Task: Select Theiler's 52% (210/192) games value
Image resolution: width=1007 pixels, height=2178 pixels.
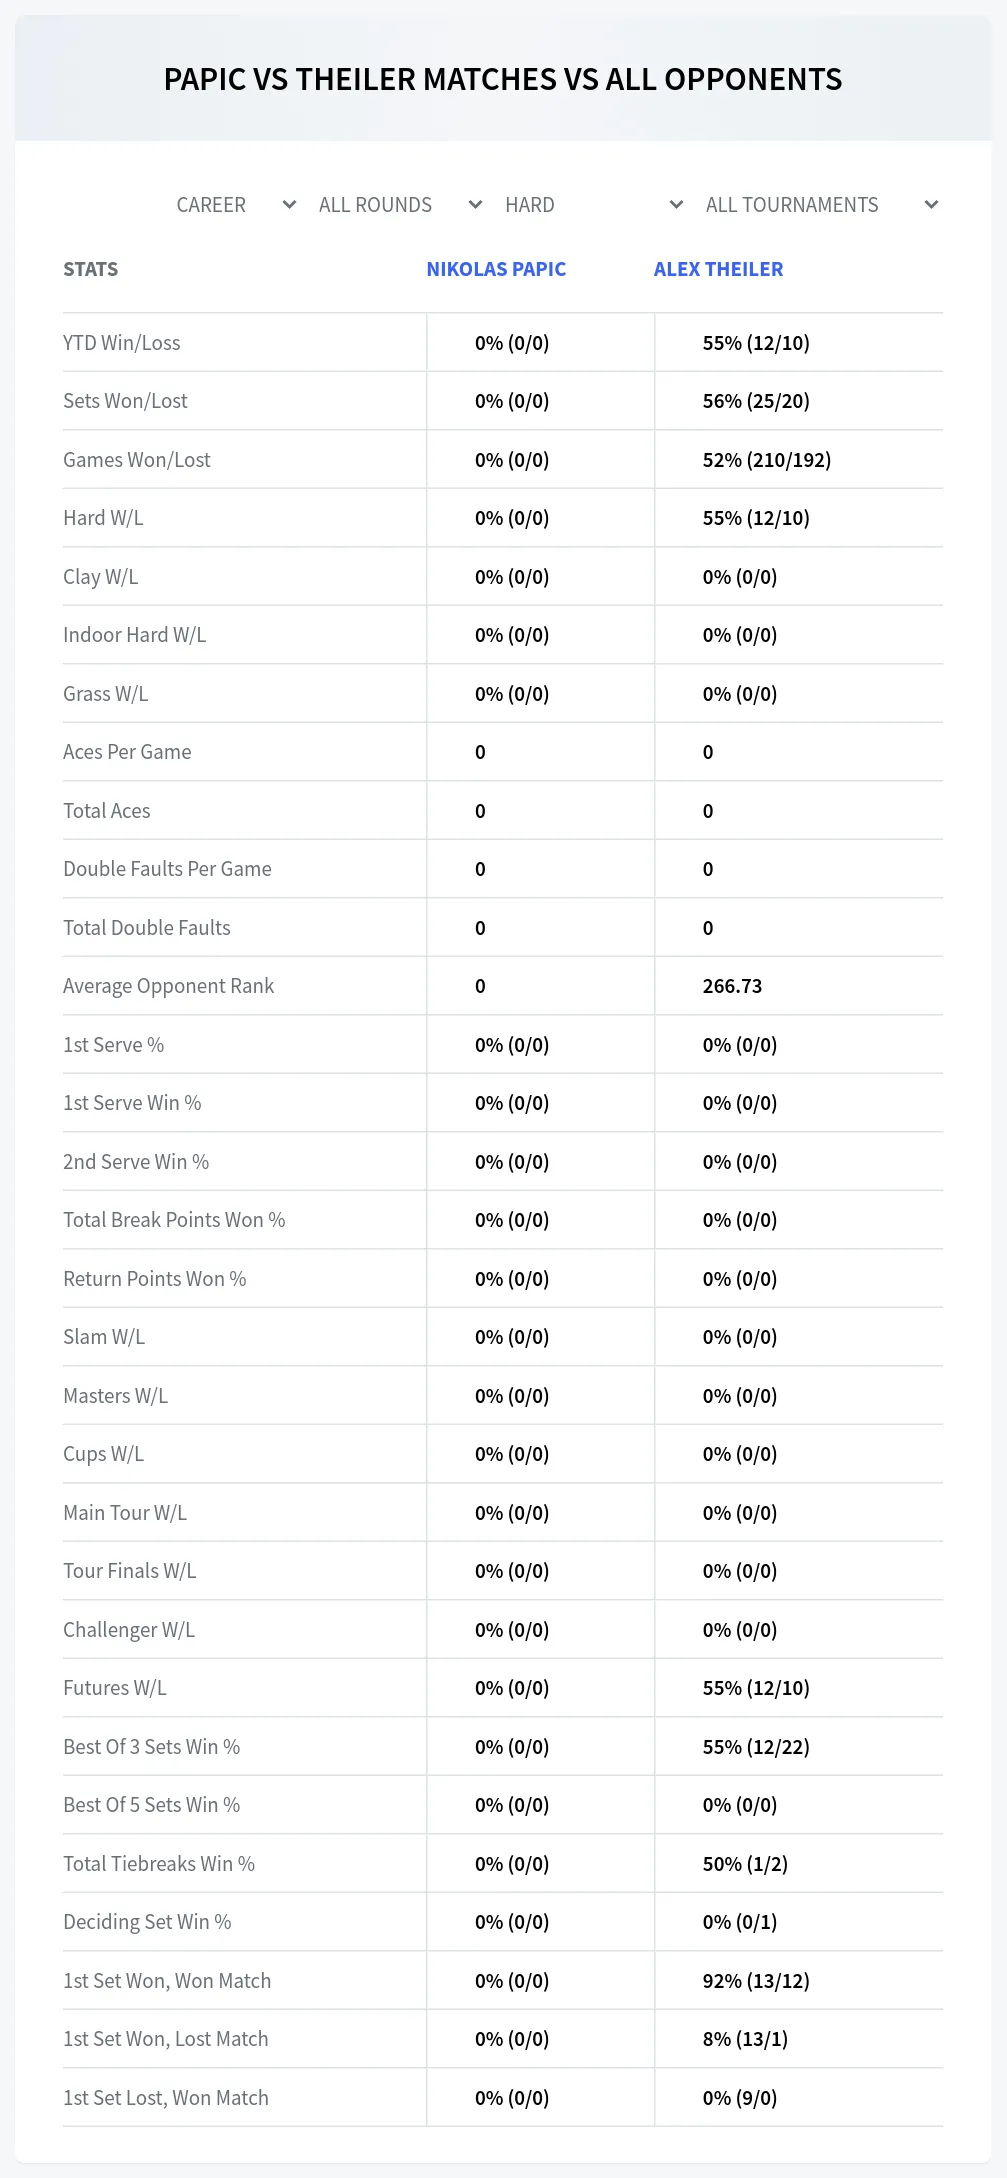Action: pyautogui.click(x=767, y=460)
